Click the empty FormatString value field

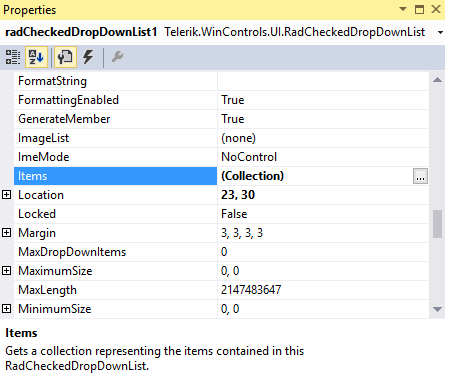pos(323,81)
